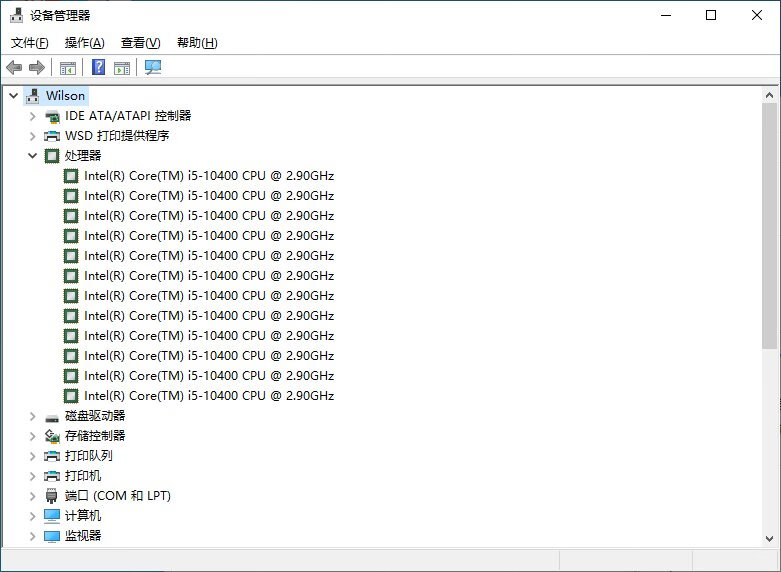Click the Wilson computer node icon
781x572 pixels.
click(x=33, y=96)
